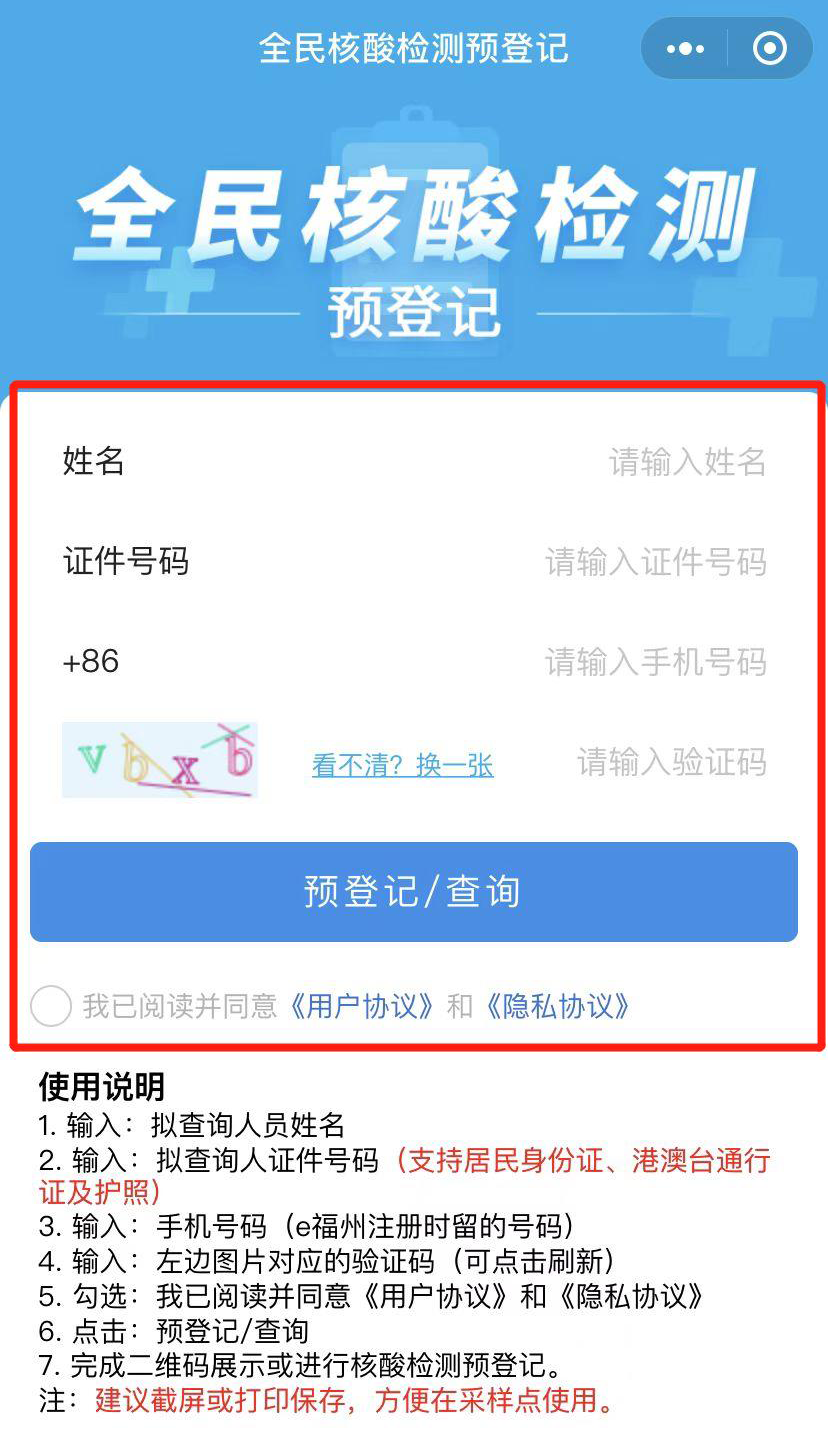Click the large 全民核酸检测 banner heading
This screenshot has width=828, height=1448.
tap(414, 215)
